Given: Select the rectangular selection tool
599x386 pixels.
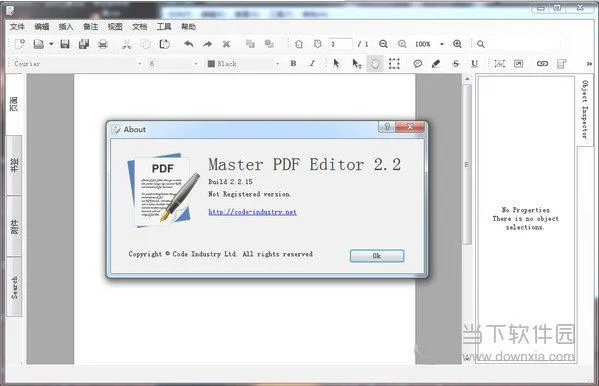Looking at the screenshot, I should click(394, 63).
